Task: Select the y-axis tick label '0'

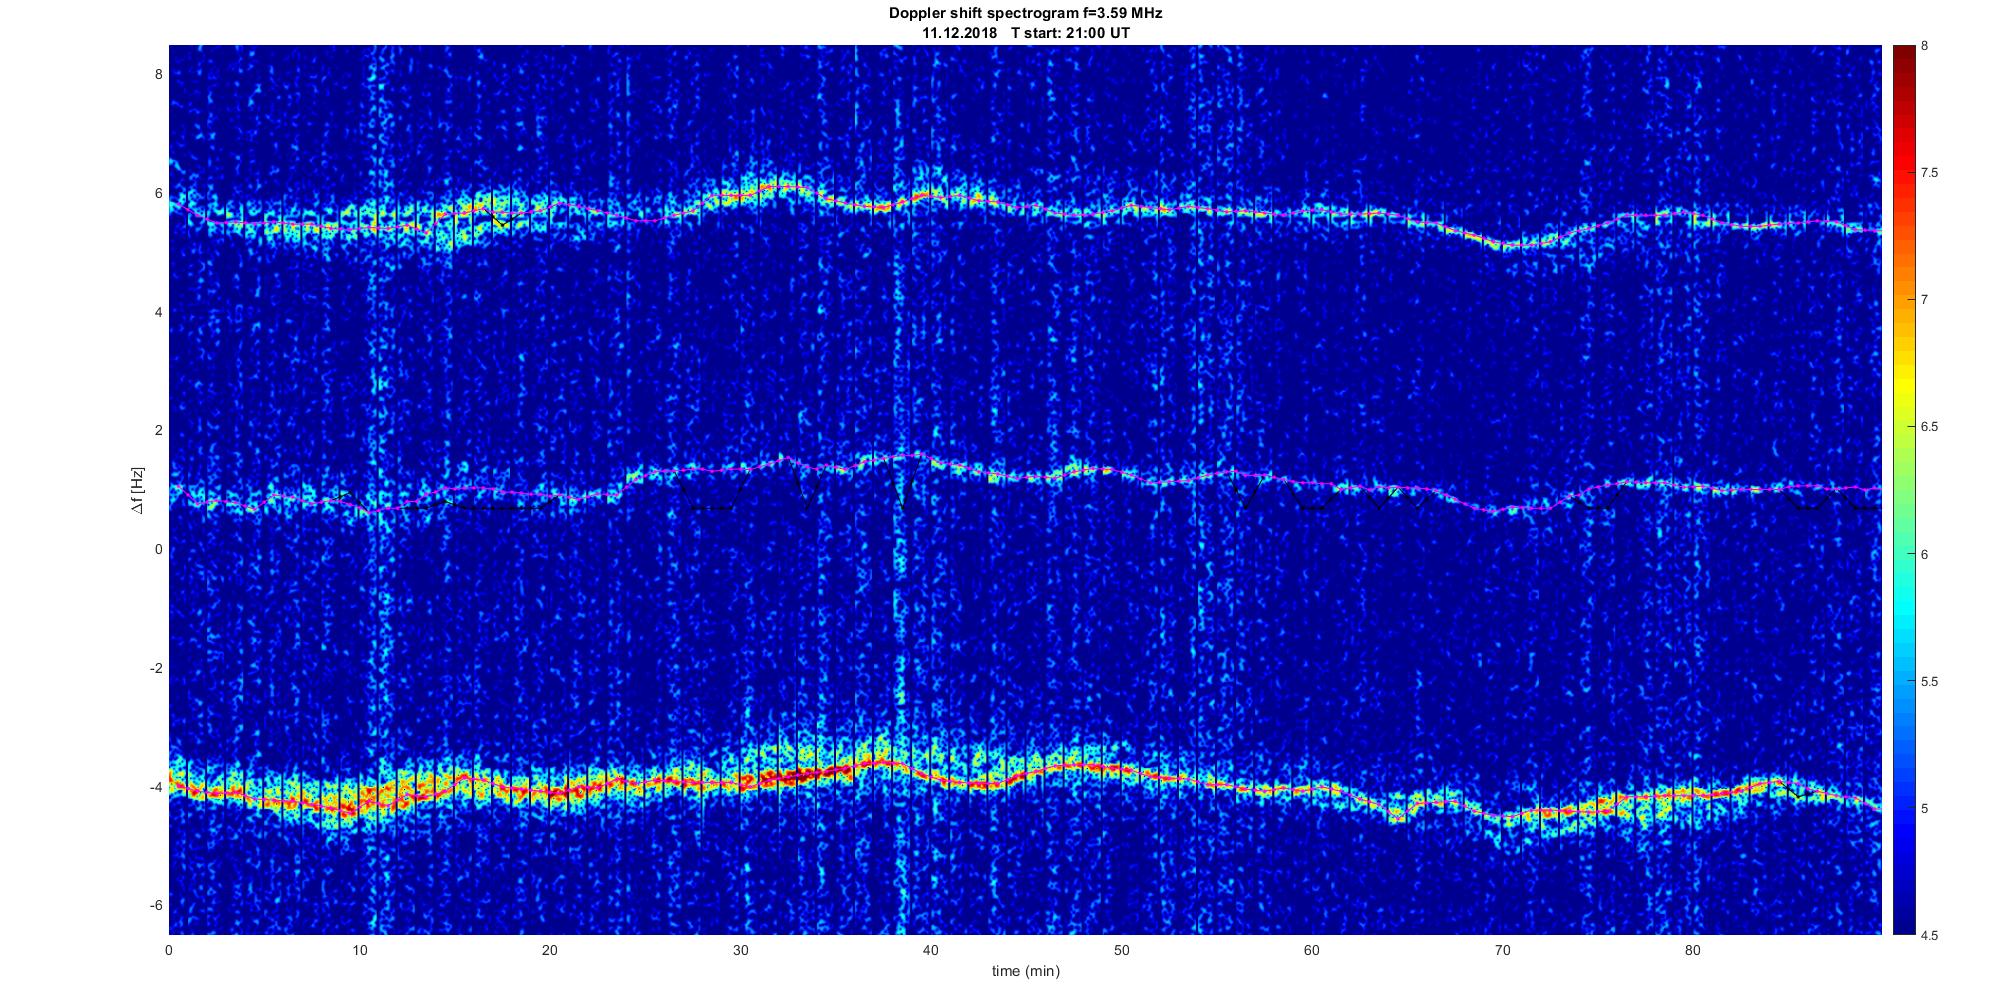Action: (158, 549)
